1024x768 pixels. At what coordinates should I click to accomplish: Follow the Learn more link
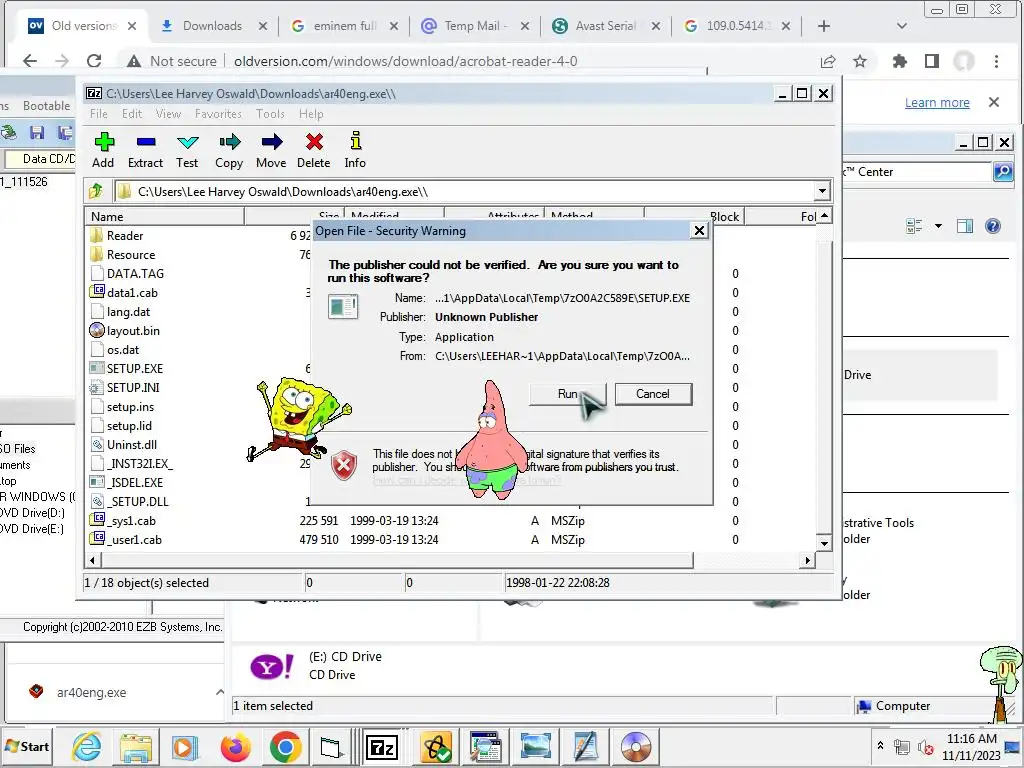(937, 103)
